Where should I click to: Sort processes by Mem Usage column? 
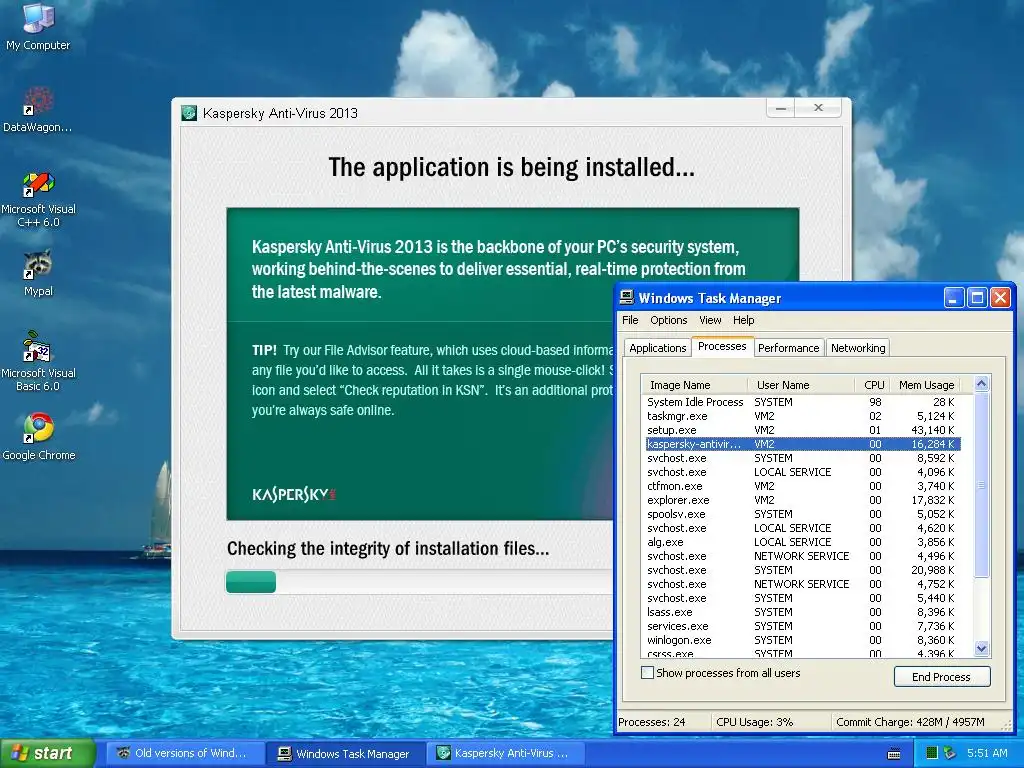pyautogui.click(x=927, y=385)
